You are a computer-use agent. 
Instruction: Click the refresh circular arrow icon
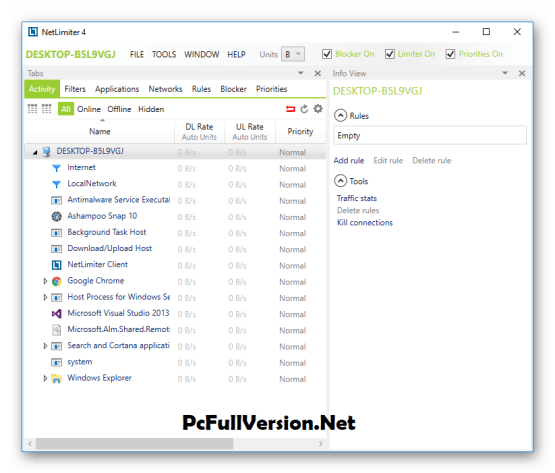304,109
